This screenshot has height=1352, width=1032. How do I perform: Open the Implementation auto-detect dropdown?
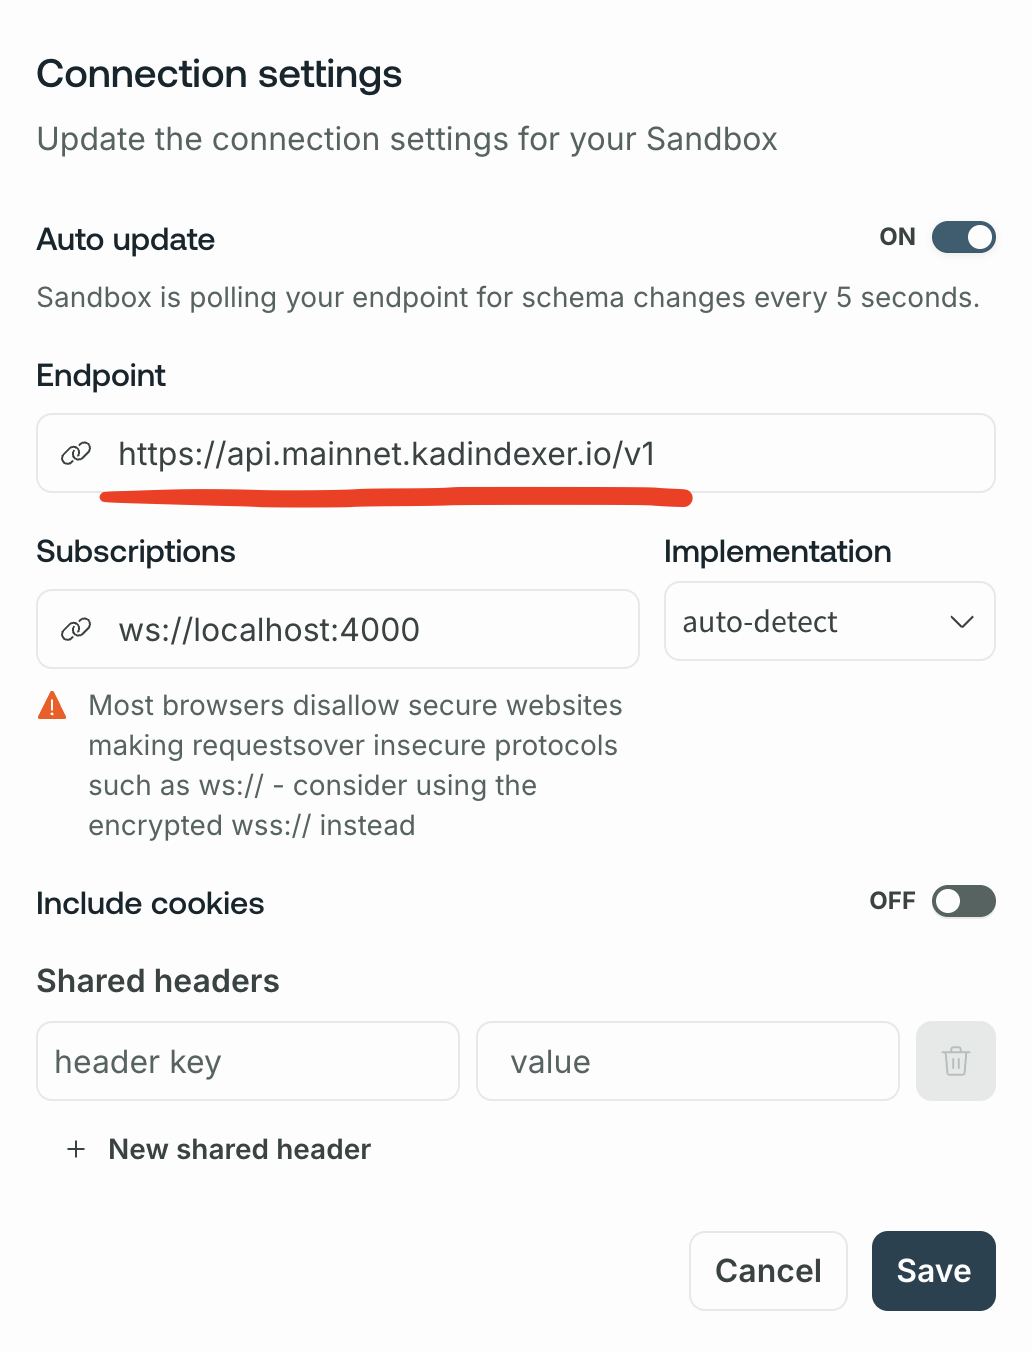828,622
